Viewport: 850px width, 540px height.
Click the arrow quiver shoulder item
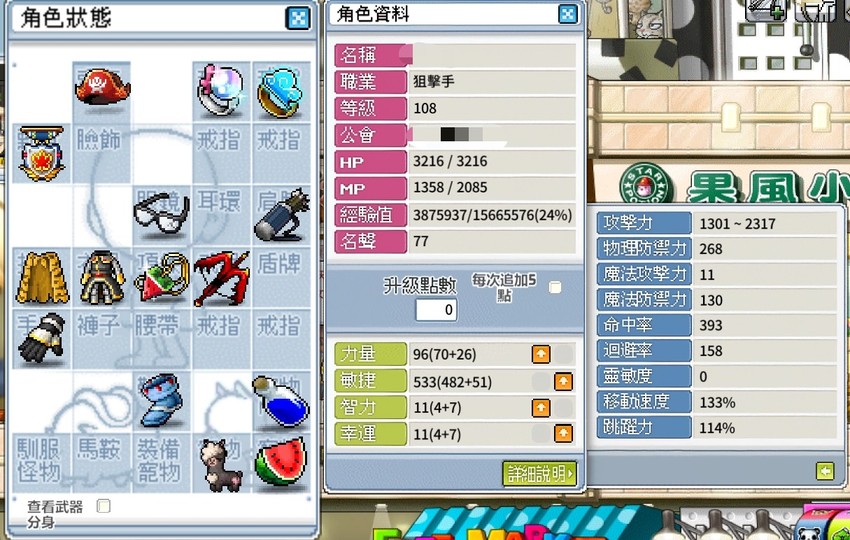(x=282, y=215)
